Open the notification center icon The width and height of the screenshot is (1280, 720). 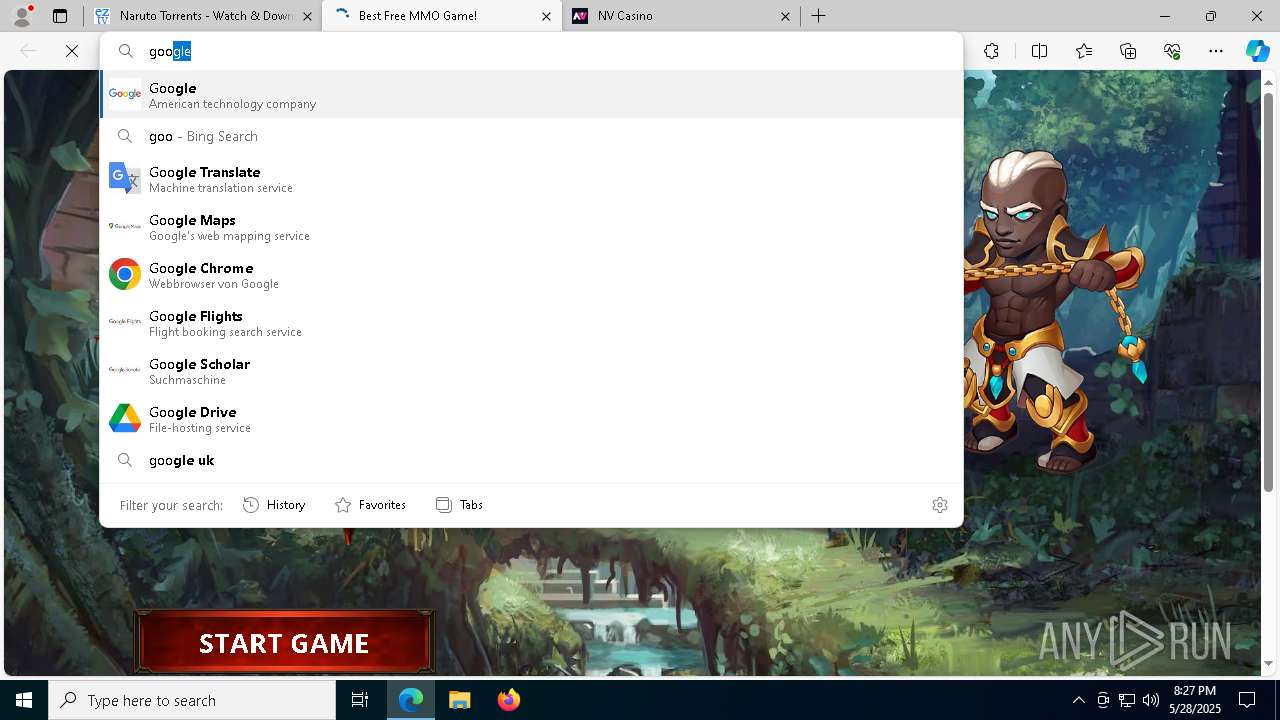[1247, 700]
